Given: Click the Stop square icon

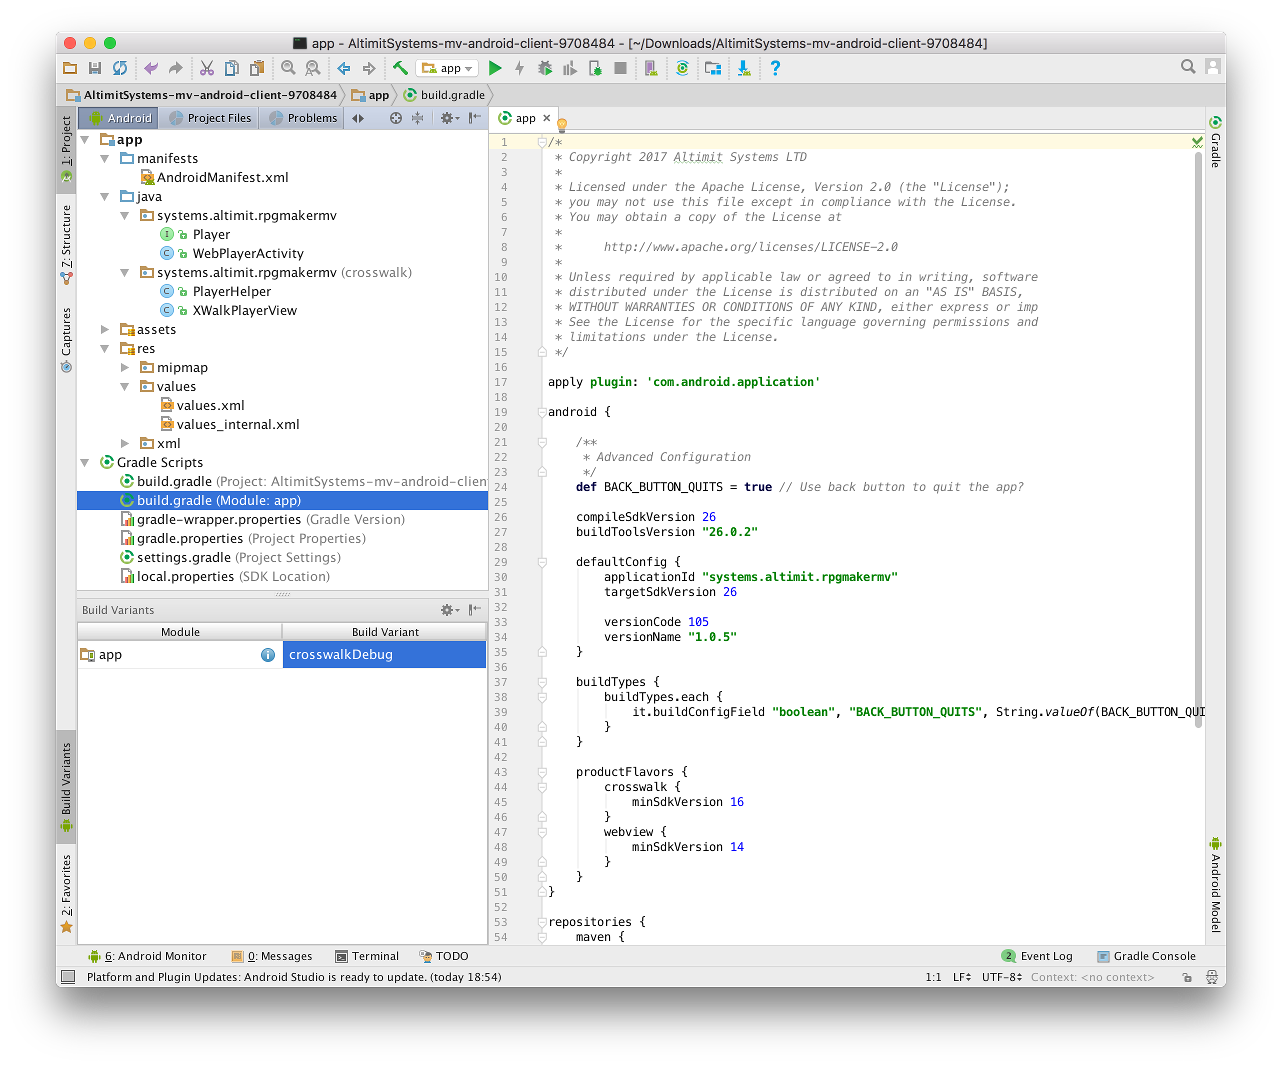Looking at the screenshot, I should 620,68.
